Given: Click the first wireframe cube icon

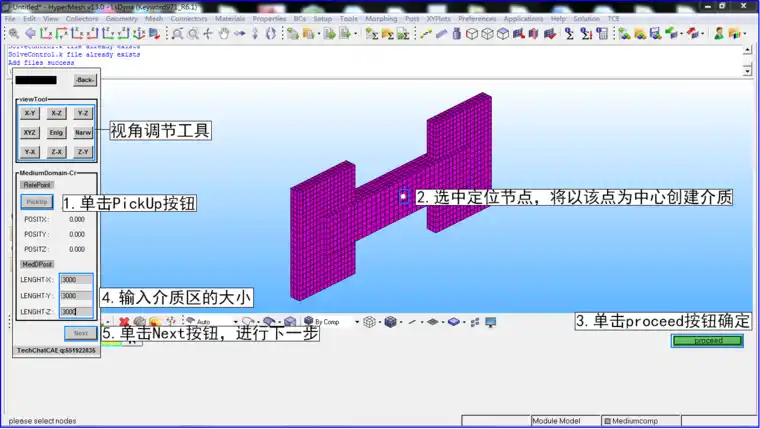Looking at the screenshot, I should [472, 33].
